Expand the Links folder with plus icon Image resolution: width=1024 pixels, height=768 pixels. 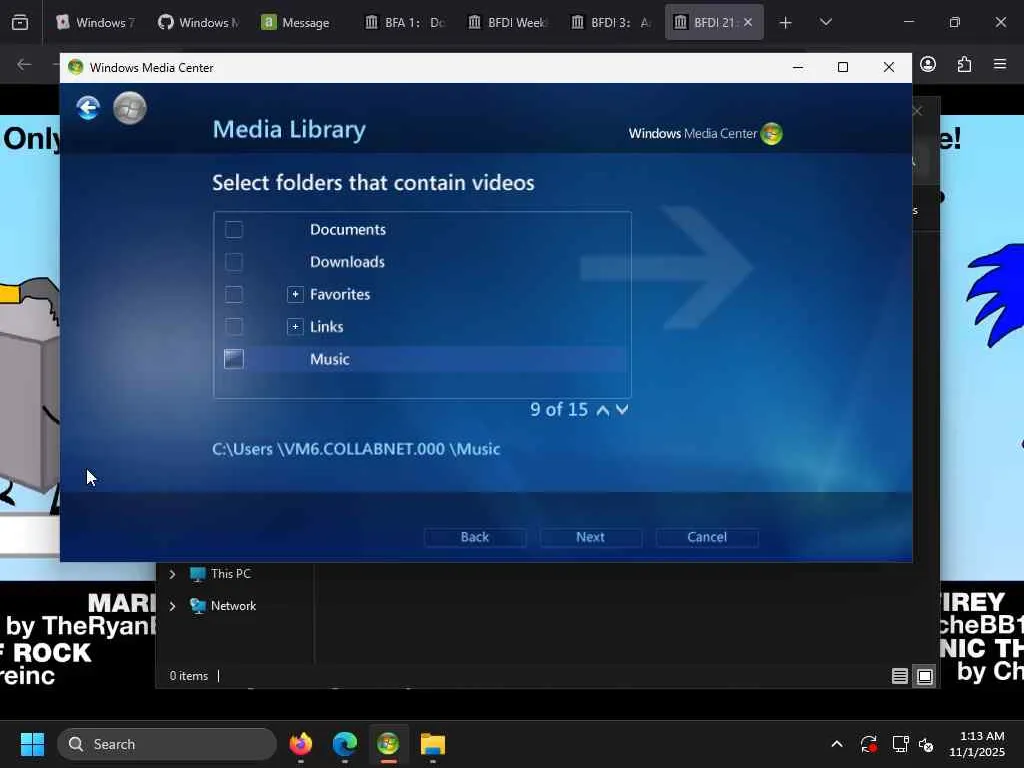click(x=295, y=327)
